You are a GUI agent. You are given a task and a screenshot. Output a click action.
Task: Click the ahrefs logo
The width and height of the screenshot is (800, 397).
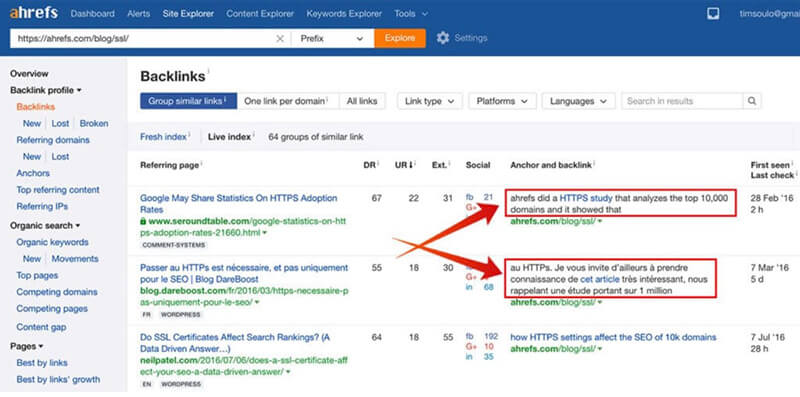(33, 13)
